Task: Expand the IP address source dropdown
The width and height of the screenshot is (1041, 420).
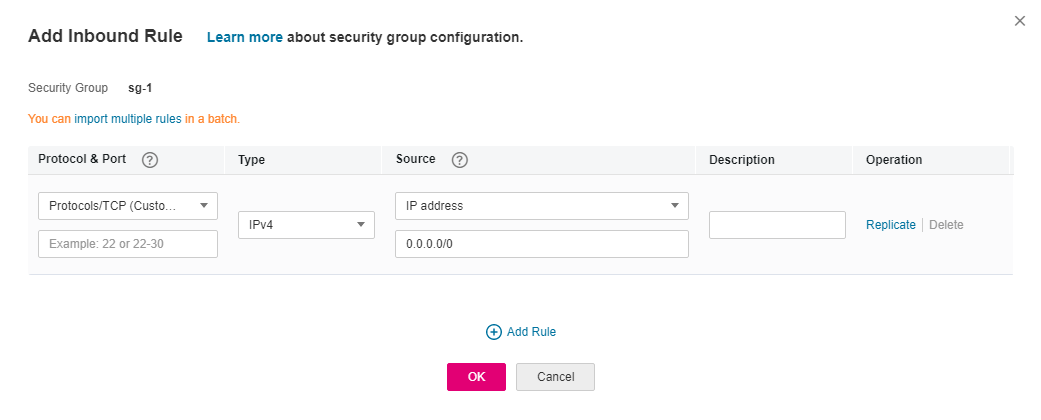Action: click(541, 206)
